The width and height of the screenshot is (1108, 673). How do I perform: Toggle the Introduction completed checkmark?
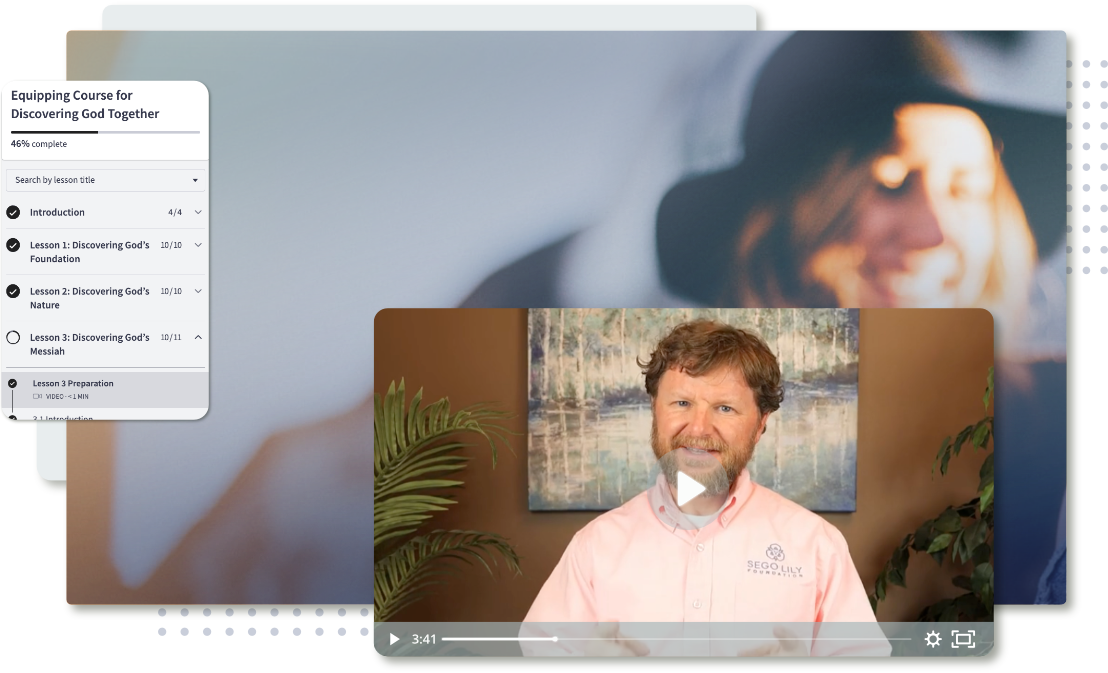coord(13,212)
